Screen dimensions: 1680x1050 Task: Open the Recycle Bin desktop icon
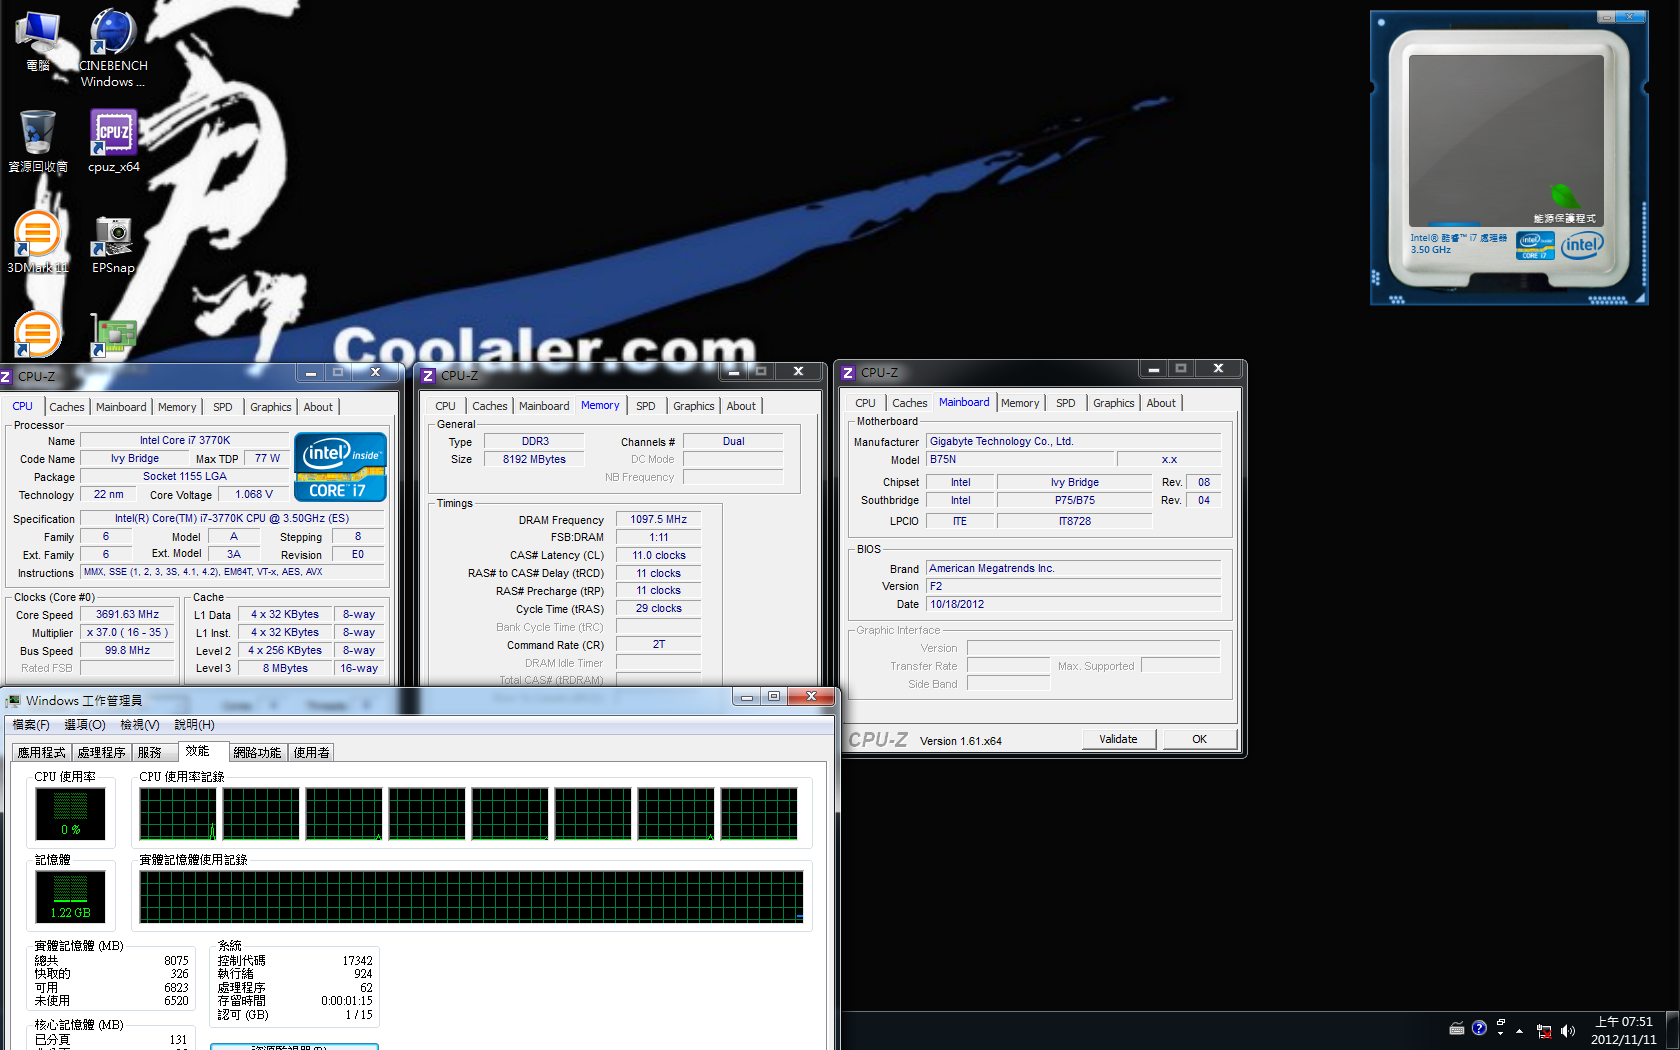click(x=38, y=141)
